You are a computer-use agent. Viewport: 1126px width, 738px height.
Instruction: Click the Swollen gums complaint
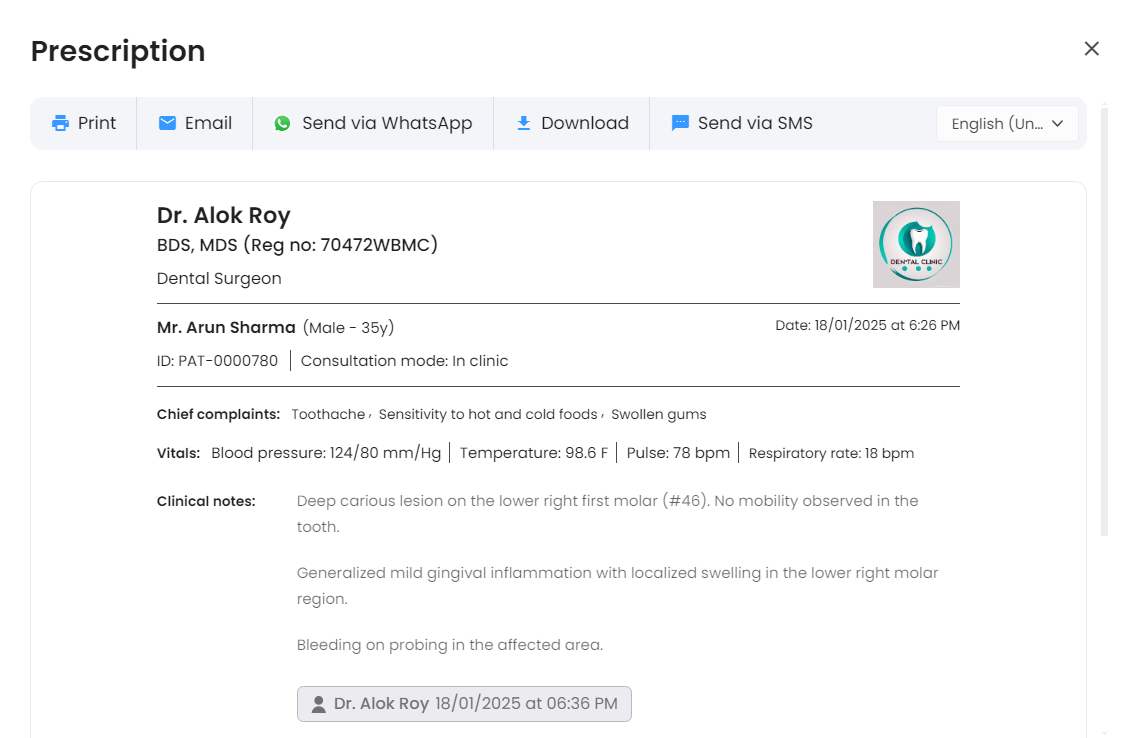658,414
